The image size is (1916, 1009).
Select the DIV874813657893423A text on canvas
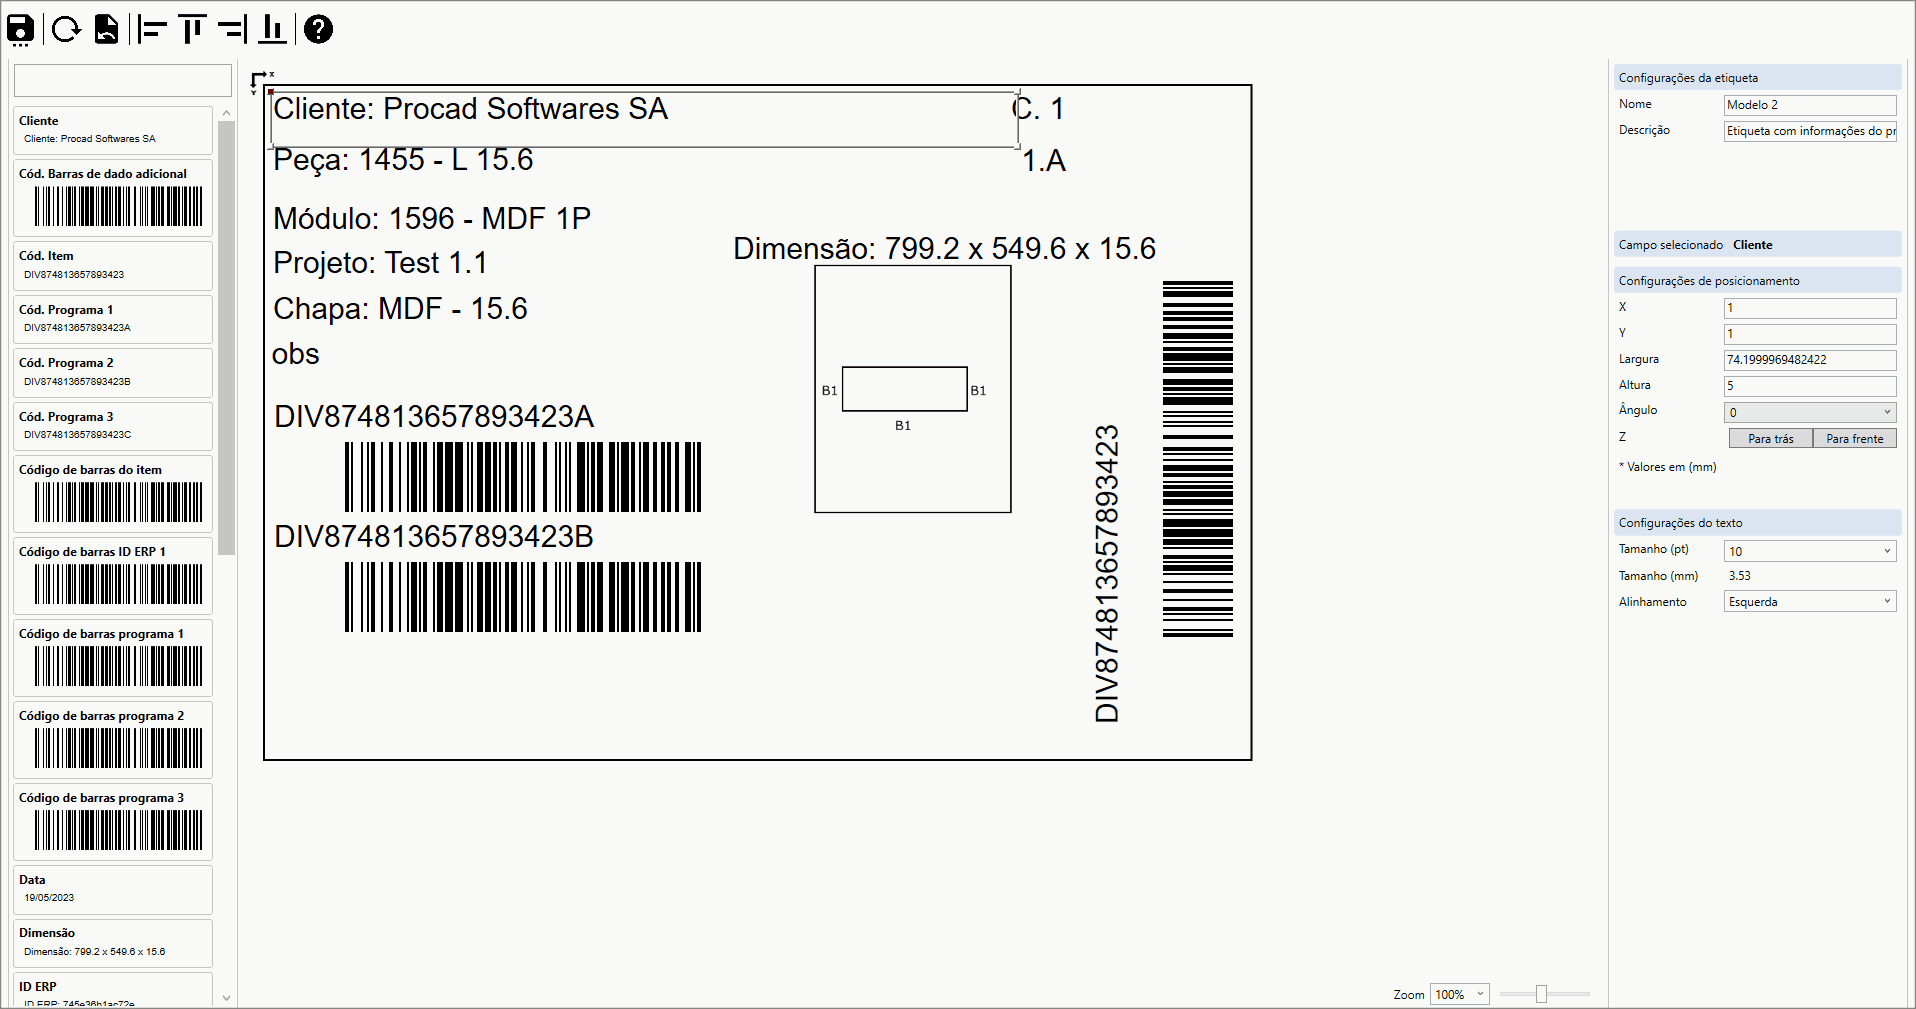(x=434, y=417)
